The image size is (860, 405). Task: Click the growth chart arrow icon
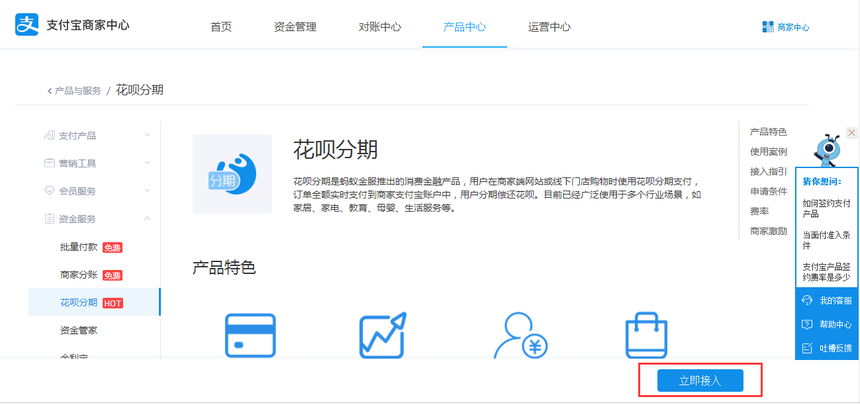383,335
